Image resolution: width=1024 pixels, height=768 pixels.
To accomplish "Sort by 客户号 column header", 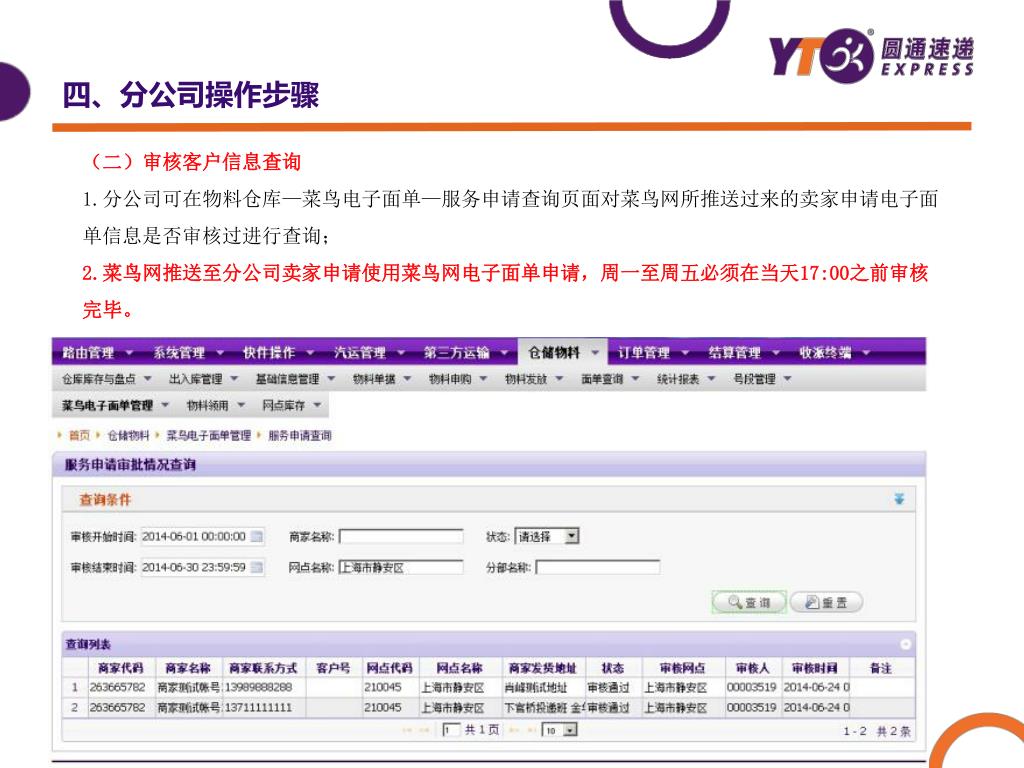I will 333,668.
